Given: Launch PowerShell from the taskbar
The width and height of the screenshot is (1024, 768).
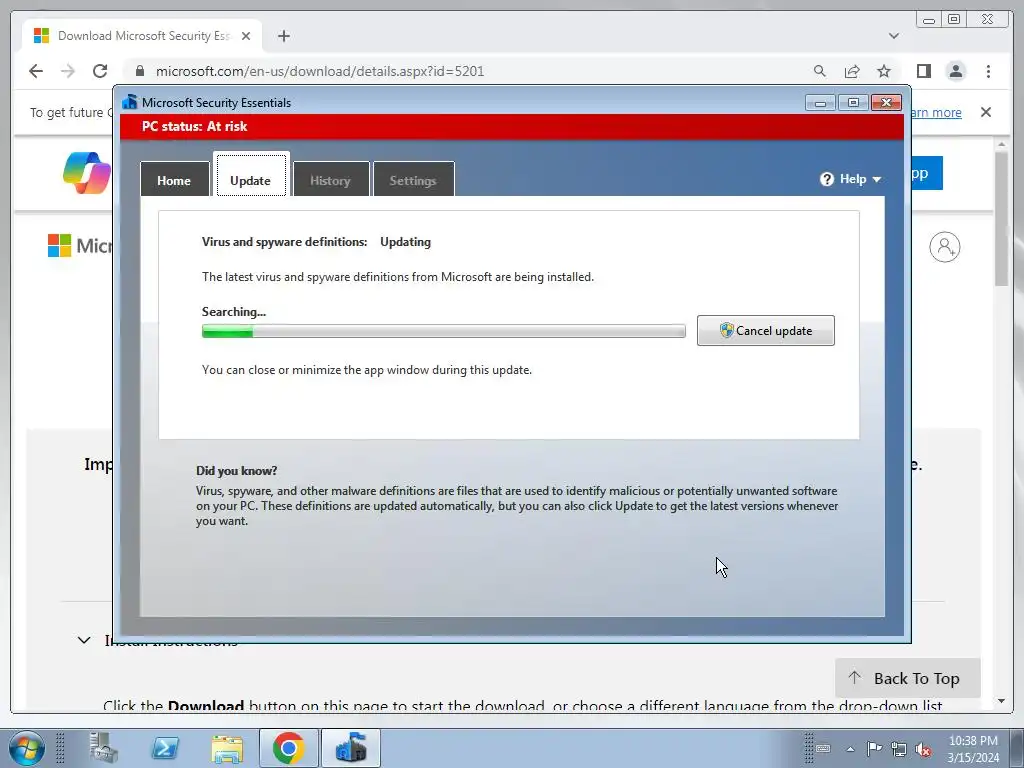Looking at the screenshot, I should tap(165, 748).
